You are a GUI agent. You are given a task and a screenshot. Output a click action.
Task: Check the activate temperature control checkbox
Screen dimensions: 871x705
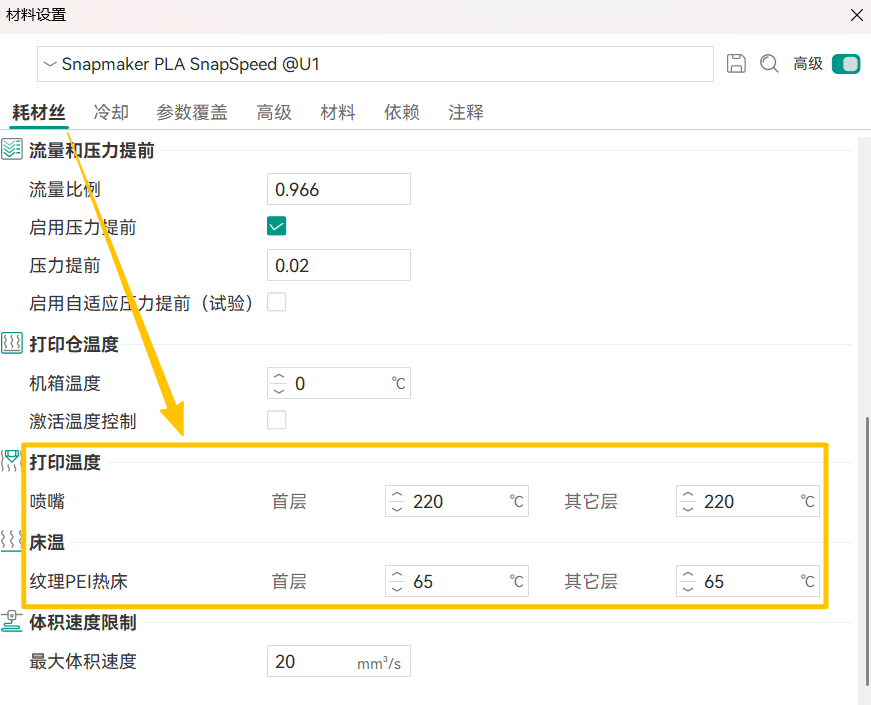click(x=277, y=420)
